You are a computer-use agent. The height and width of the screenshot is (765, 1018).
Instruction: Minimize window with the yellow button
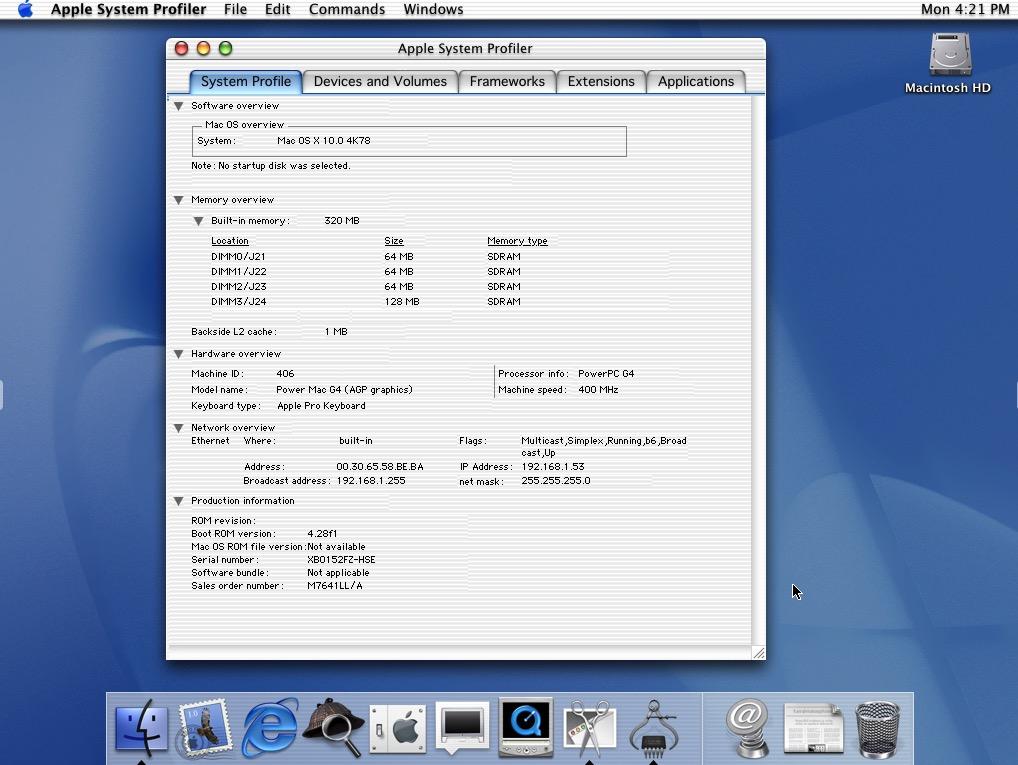(x=203, y=48)
